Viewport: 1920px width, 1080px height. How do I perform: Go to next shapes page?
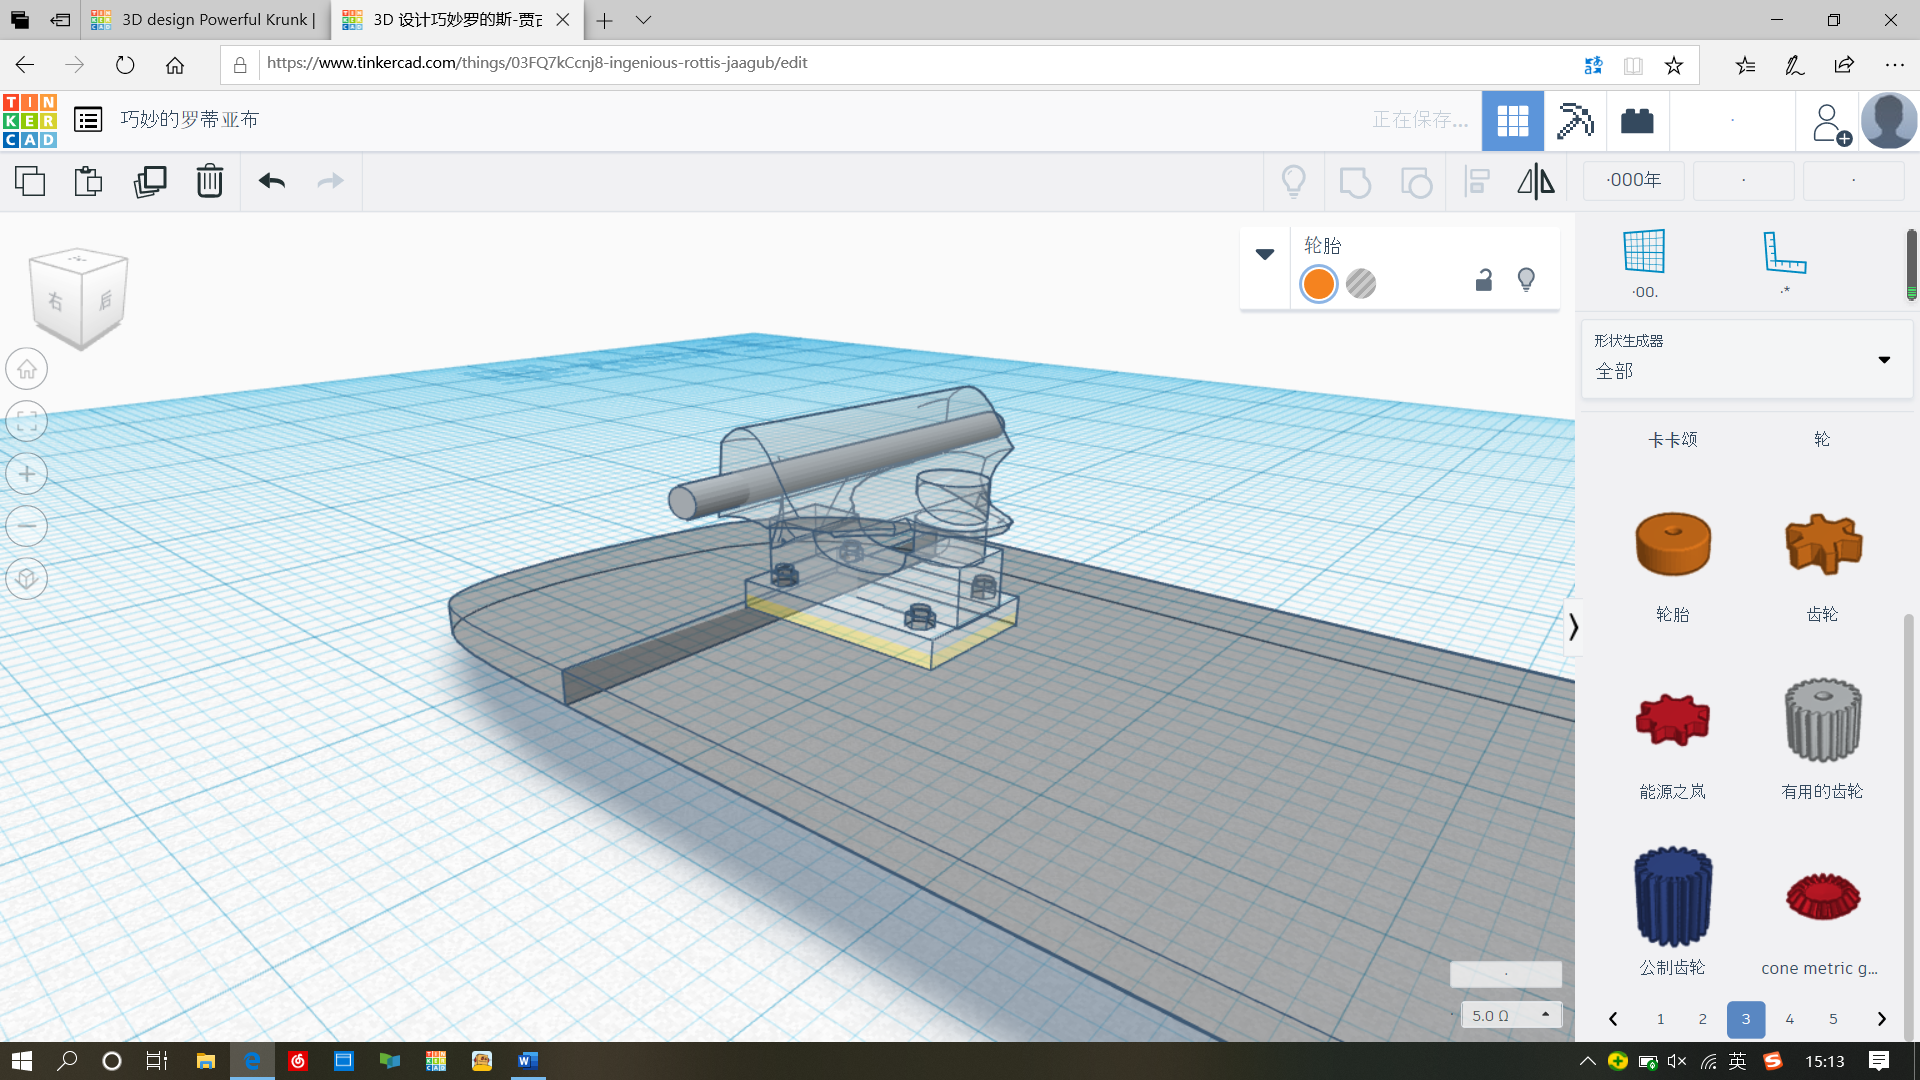coord(1881,1019)
